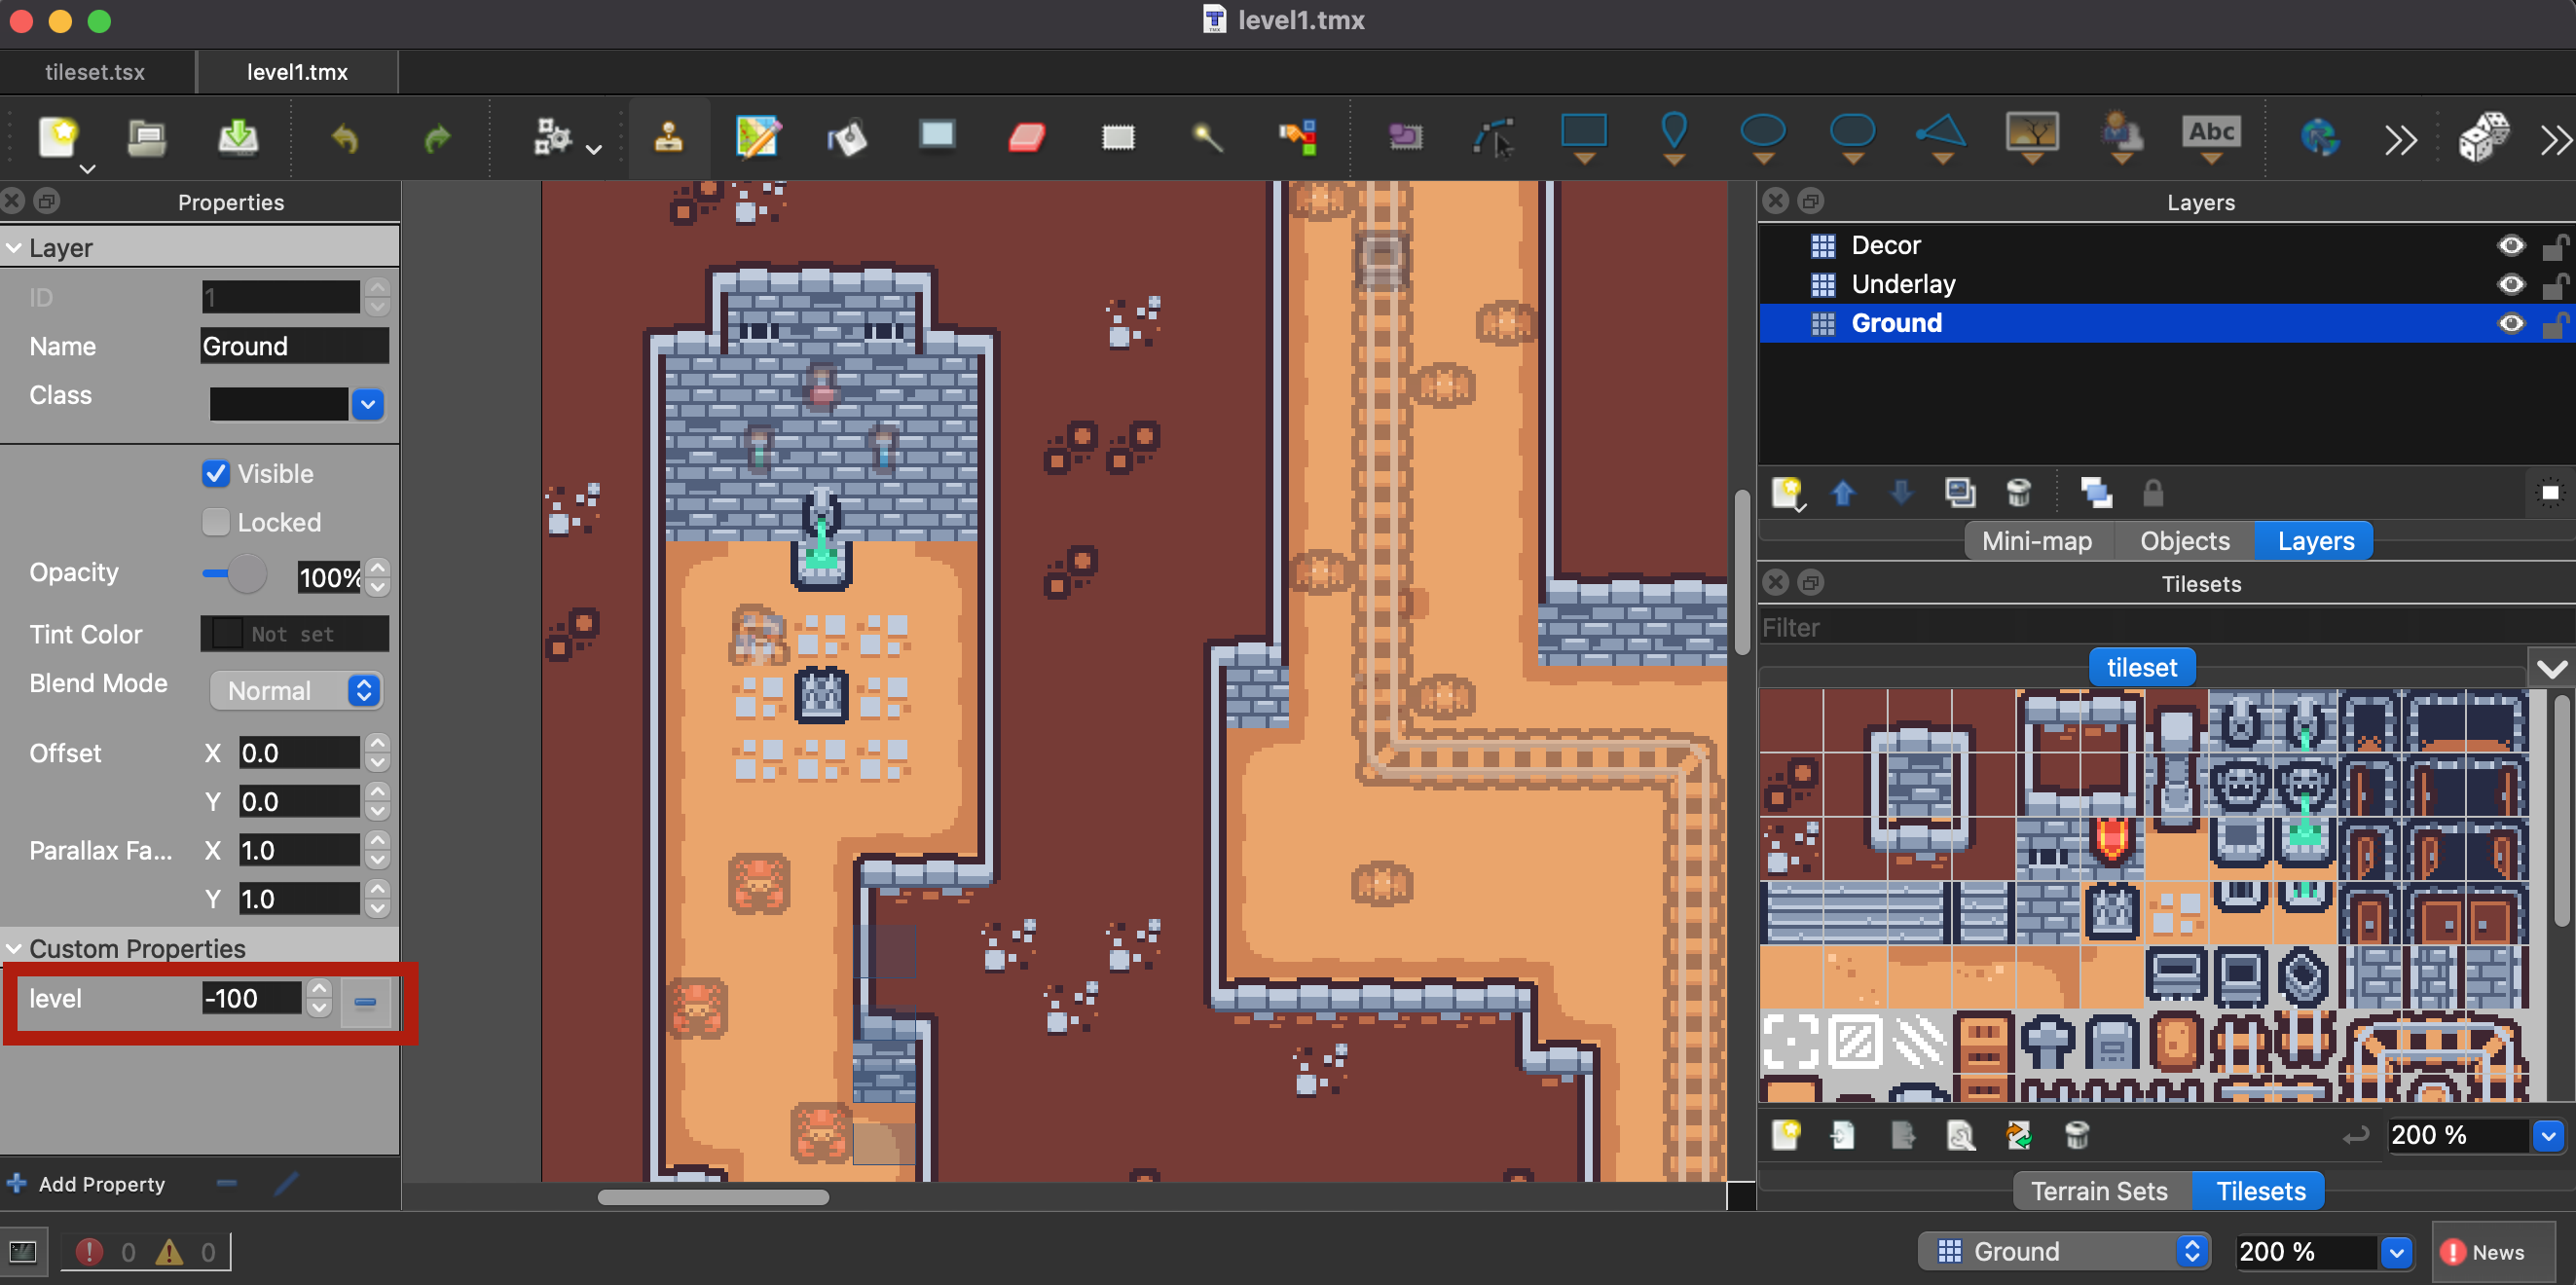The width and height of the screenshot is (2576, 1285).
Task: Click Add Property button
Action: pyautogui.click(x=86, y=1183)
